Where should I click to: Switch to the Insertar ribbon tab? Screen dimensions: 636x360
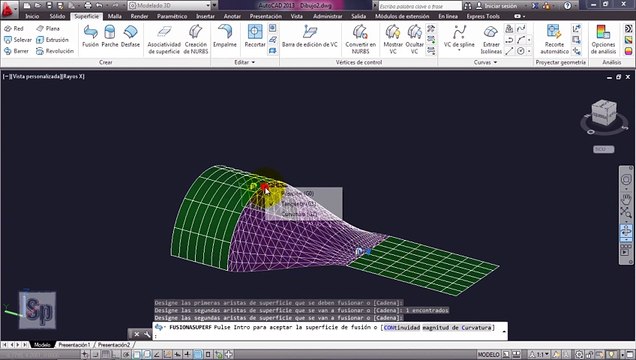tap(205, 16)
